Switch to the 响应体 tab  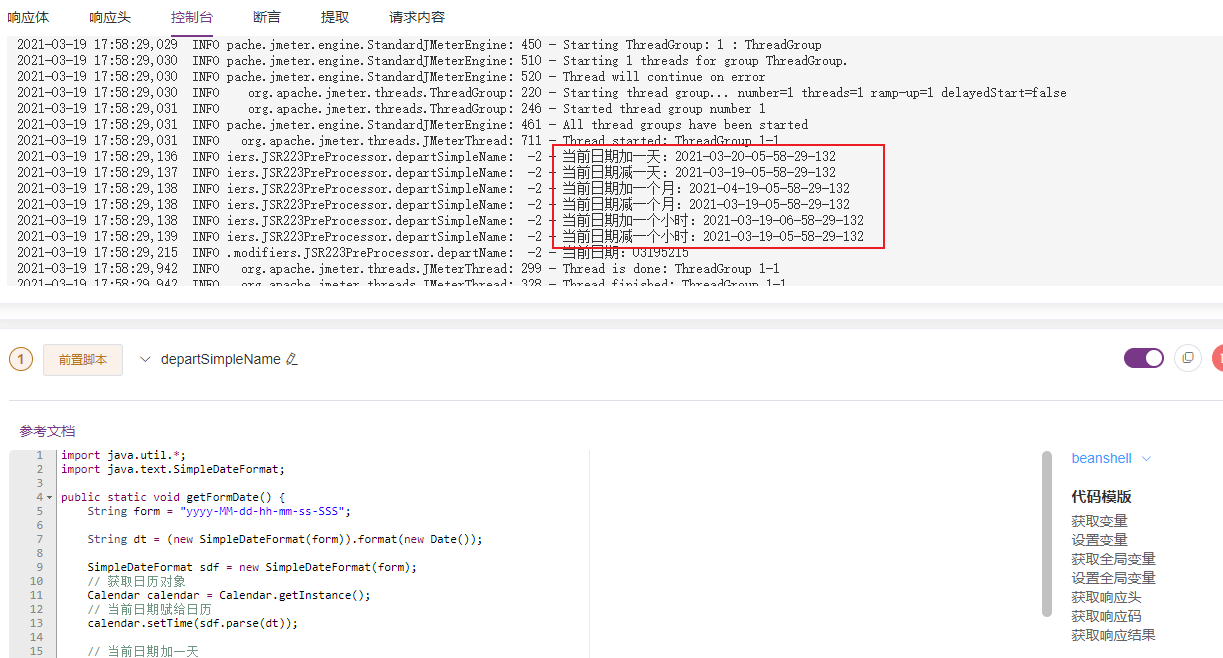[x=28, y=17]
